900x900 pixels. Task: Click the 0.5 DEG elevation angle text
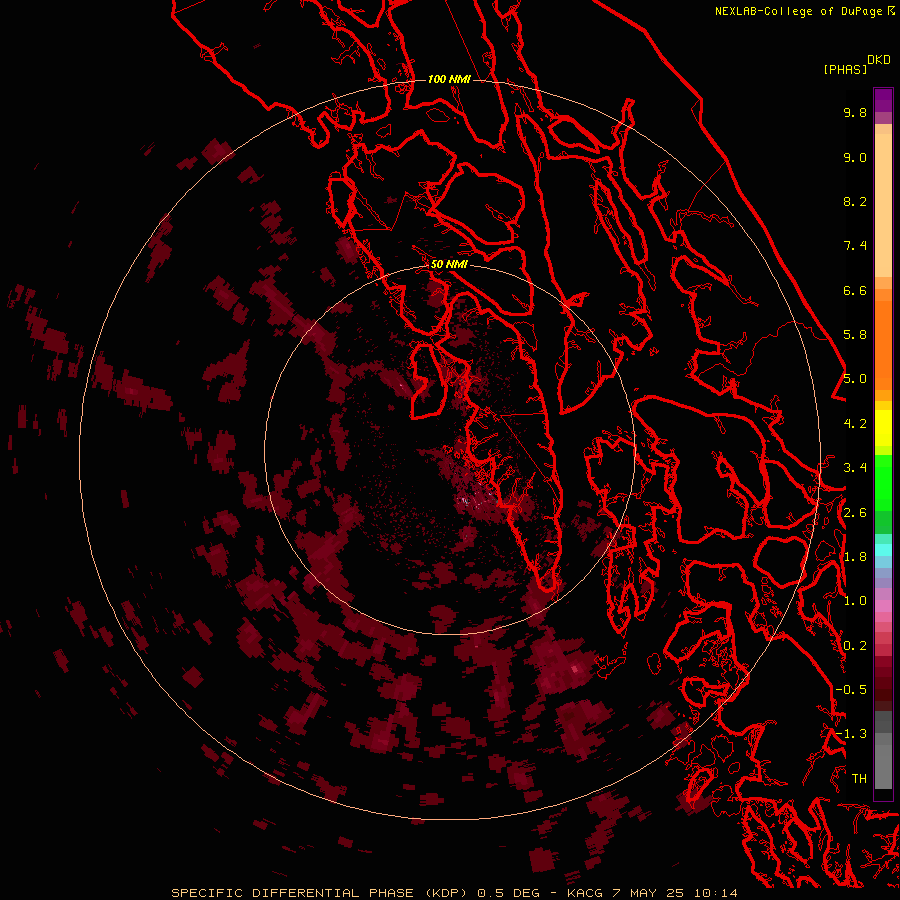509,893
